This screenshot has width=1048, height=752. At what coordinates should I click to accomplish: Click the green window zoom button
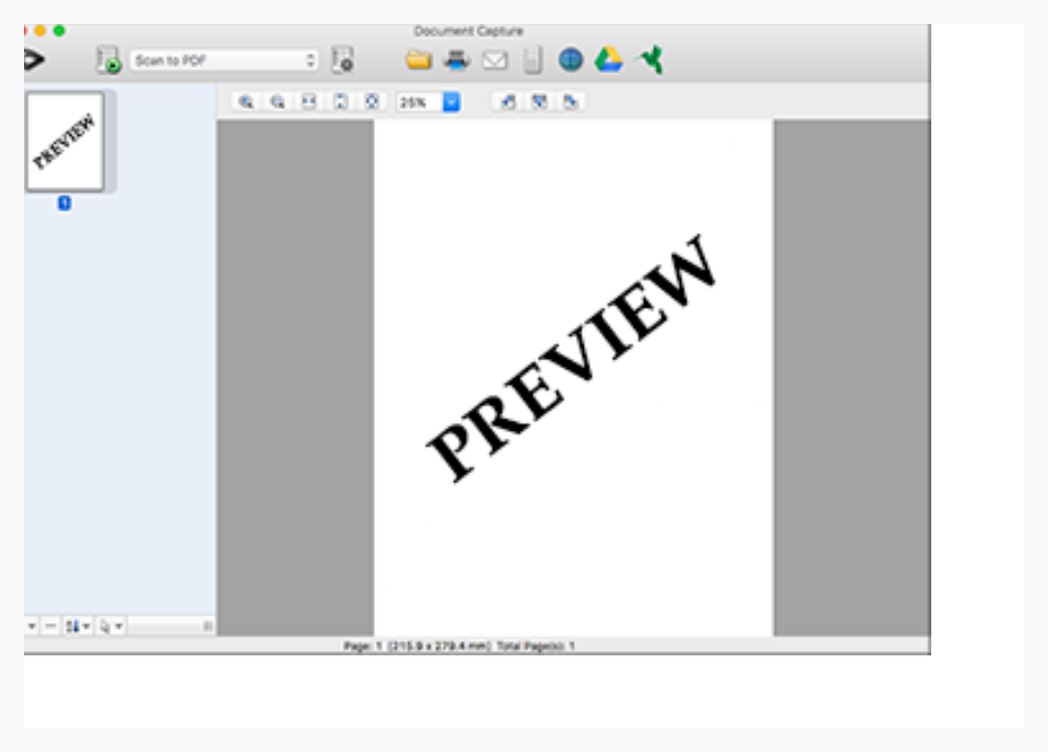tap(59, 31)
